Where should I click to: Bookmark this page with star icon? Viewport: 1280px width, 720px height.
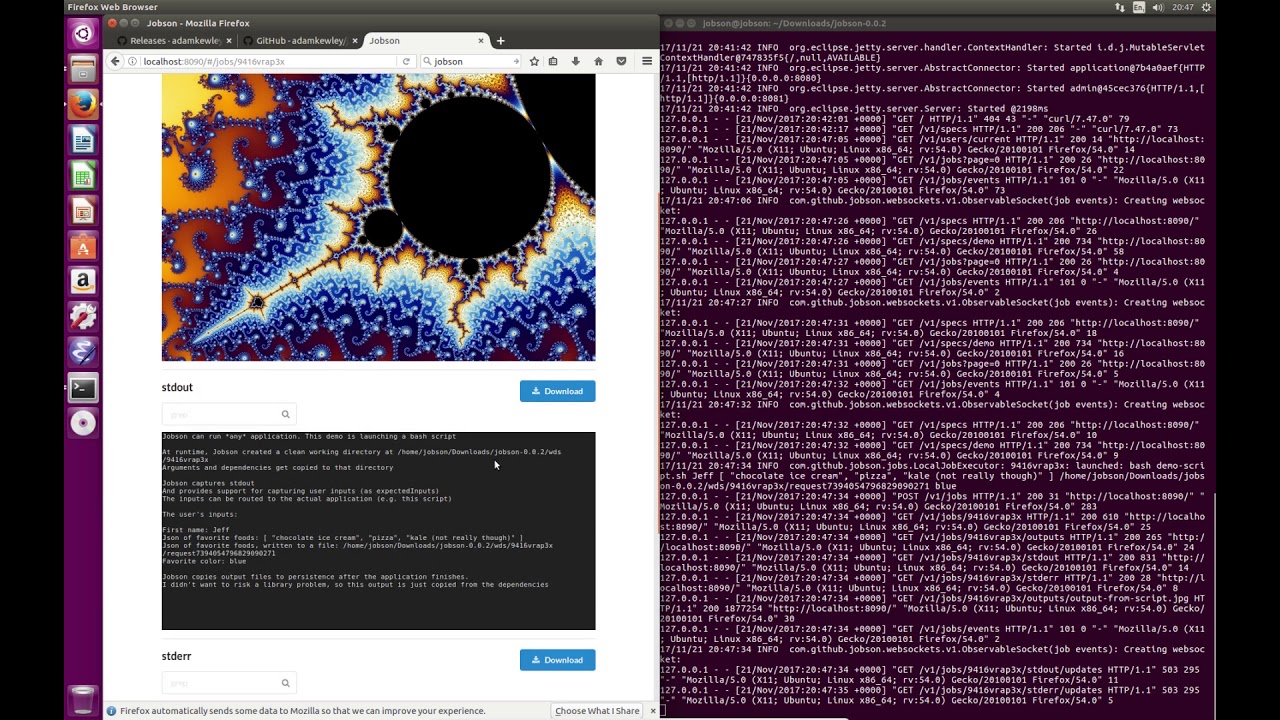tap(534, 61)
